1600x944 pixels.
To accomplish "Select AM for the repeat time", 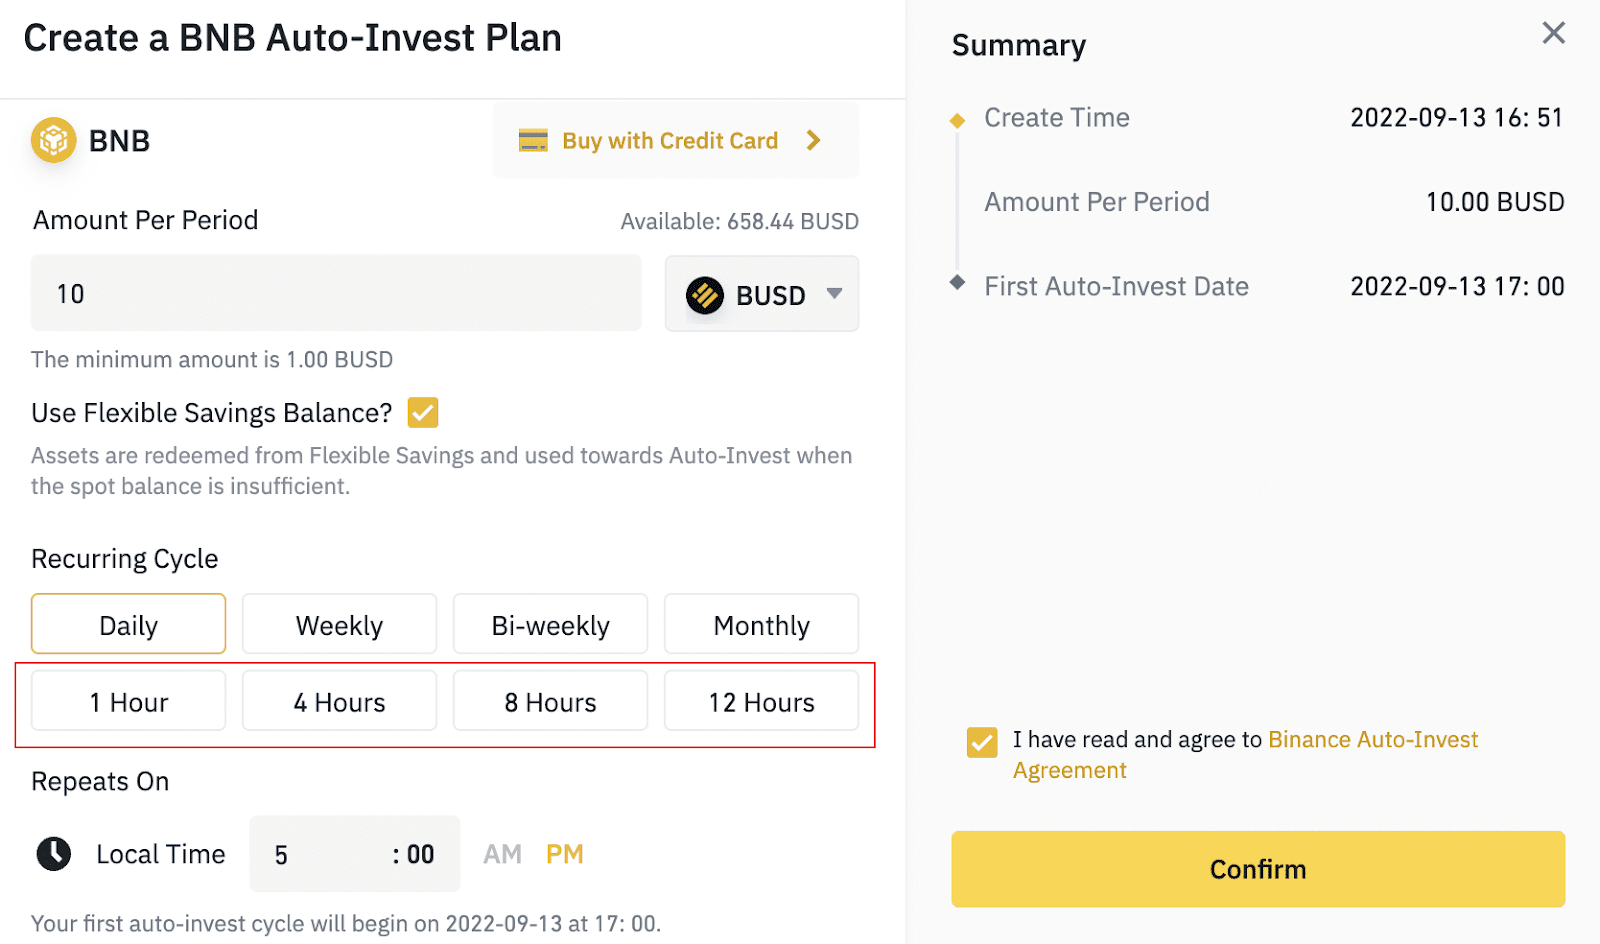I will pyautogui.click(x=502, y=854).
